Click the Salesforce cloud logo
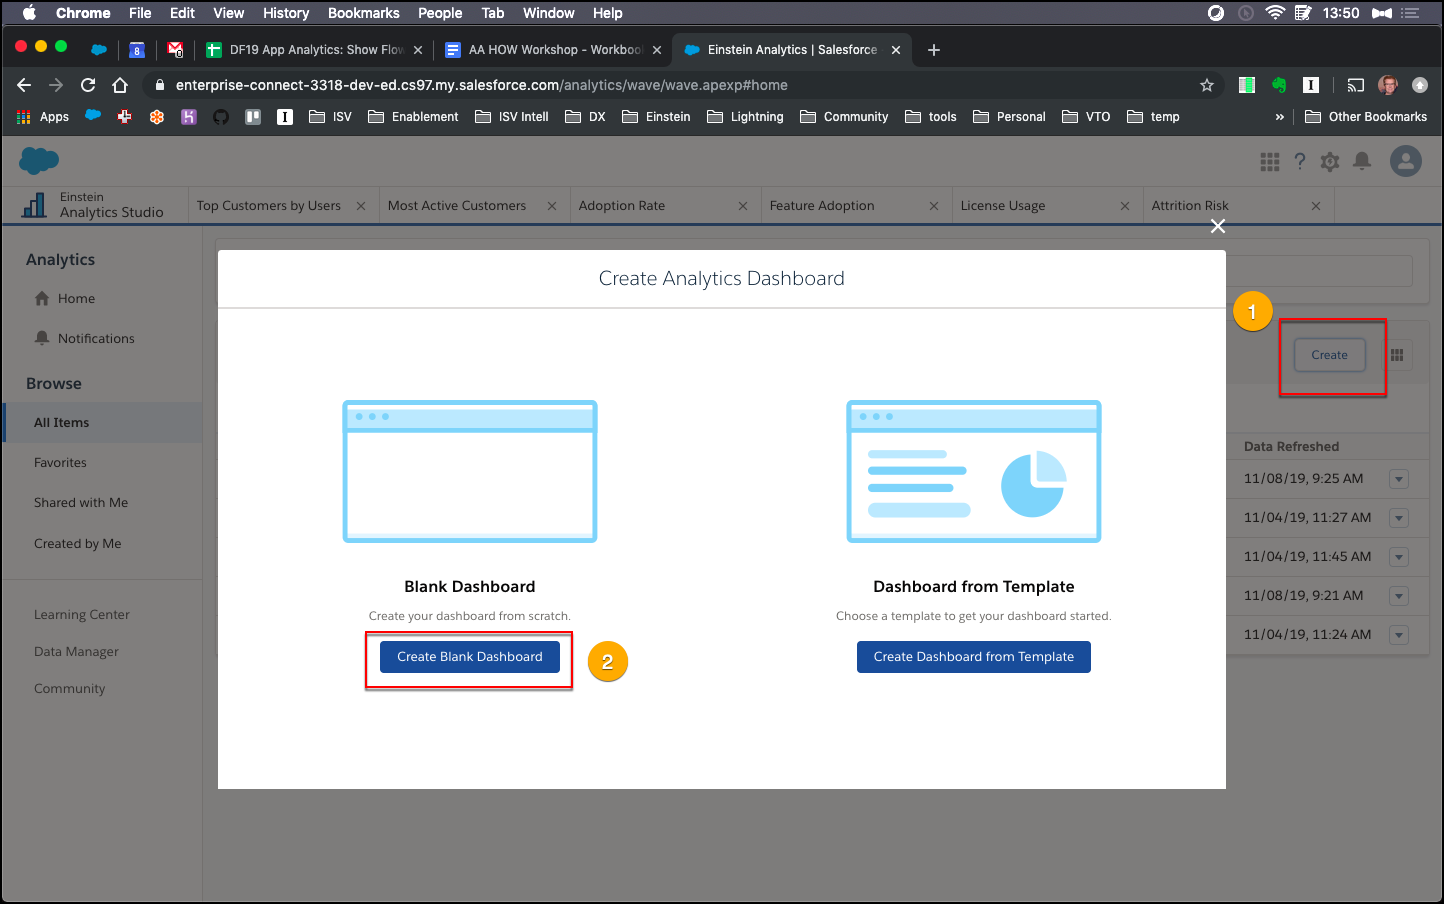The height and width of the screenshot is (904, 1444). point(39,160)
